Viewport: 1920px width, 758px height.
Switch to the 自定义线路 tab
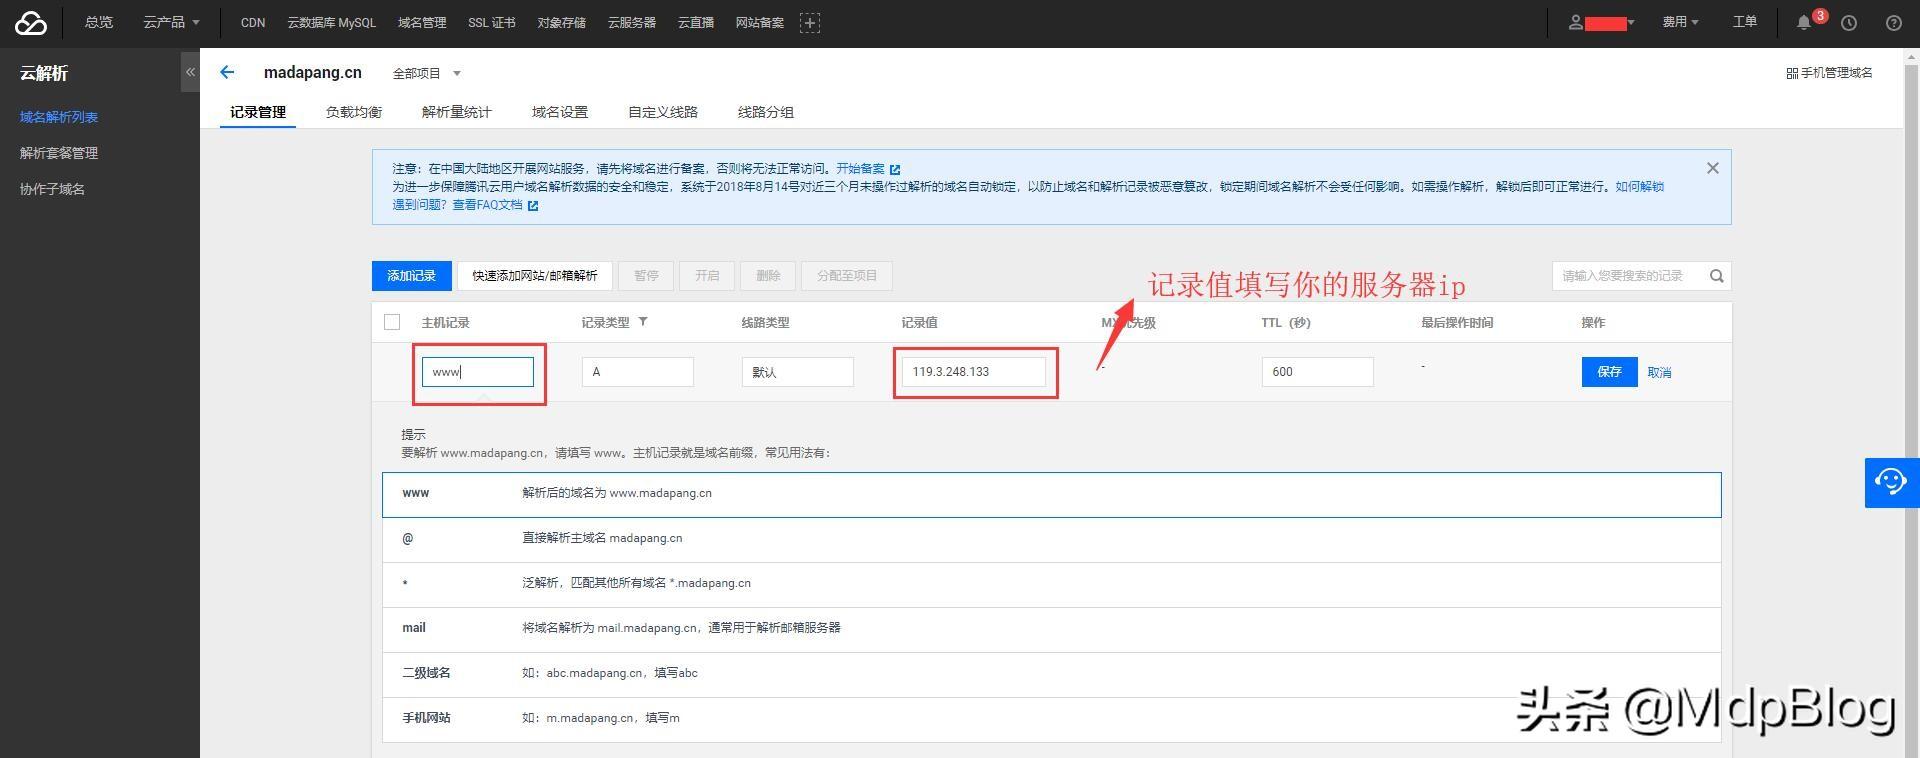[x=663, y=112]
